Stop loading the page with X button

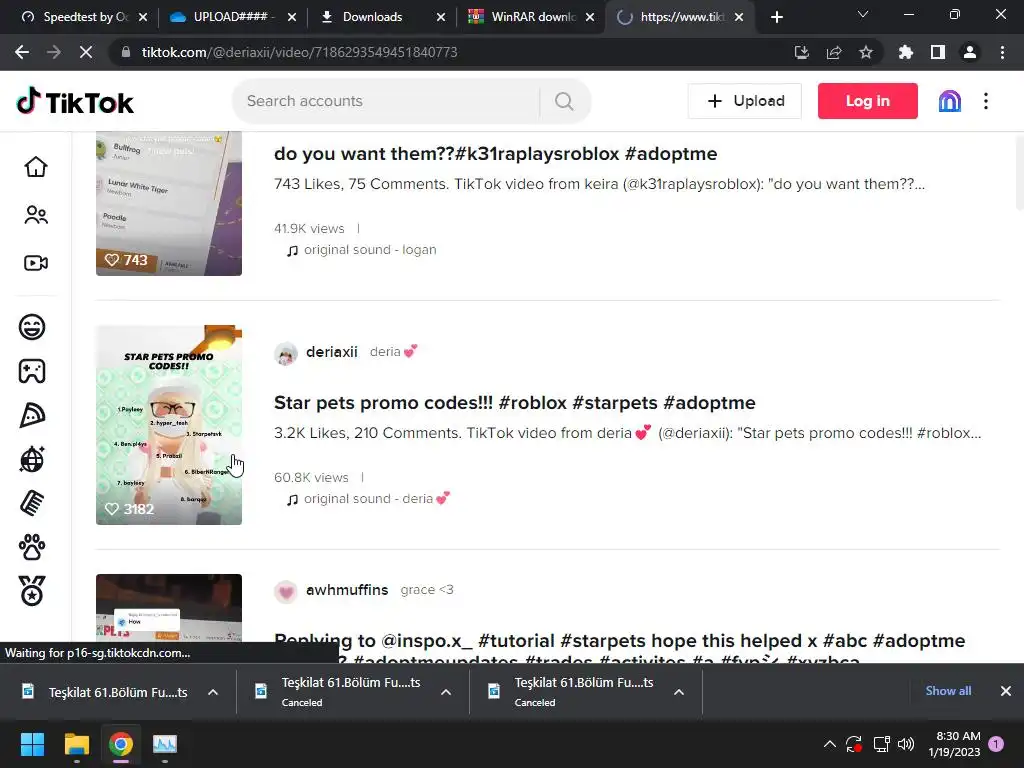(x=86, y=52)
